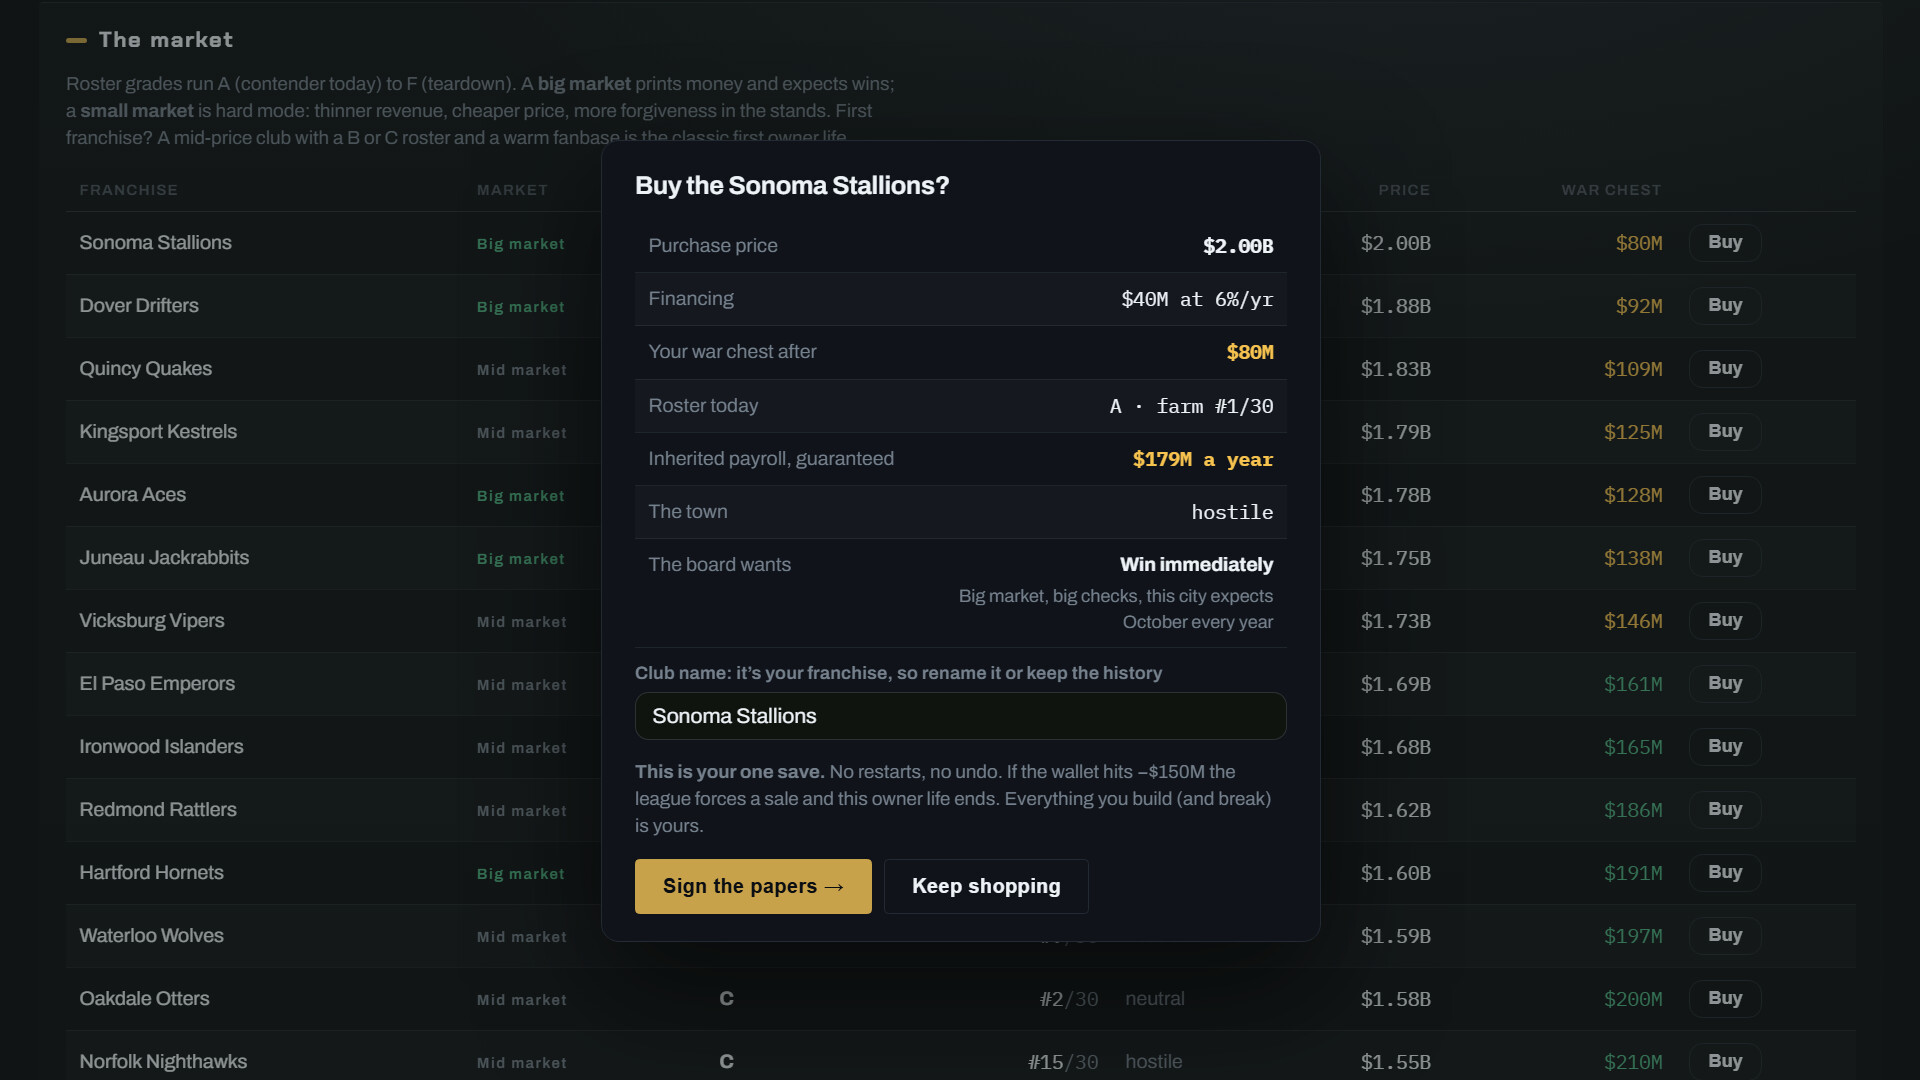Screen dimensions: 1920x1080
Task: Select the War Chest column header
Action: click(x=1611, y=190)
